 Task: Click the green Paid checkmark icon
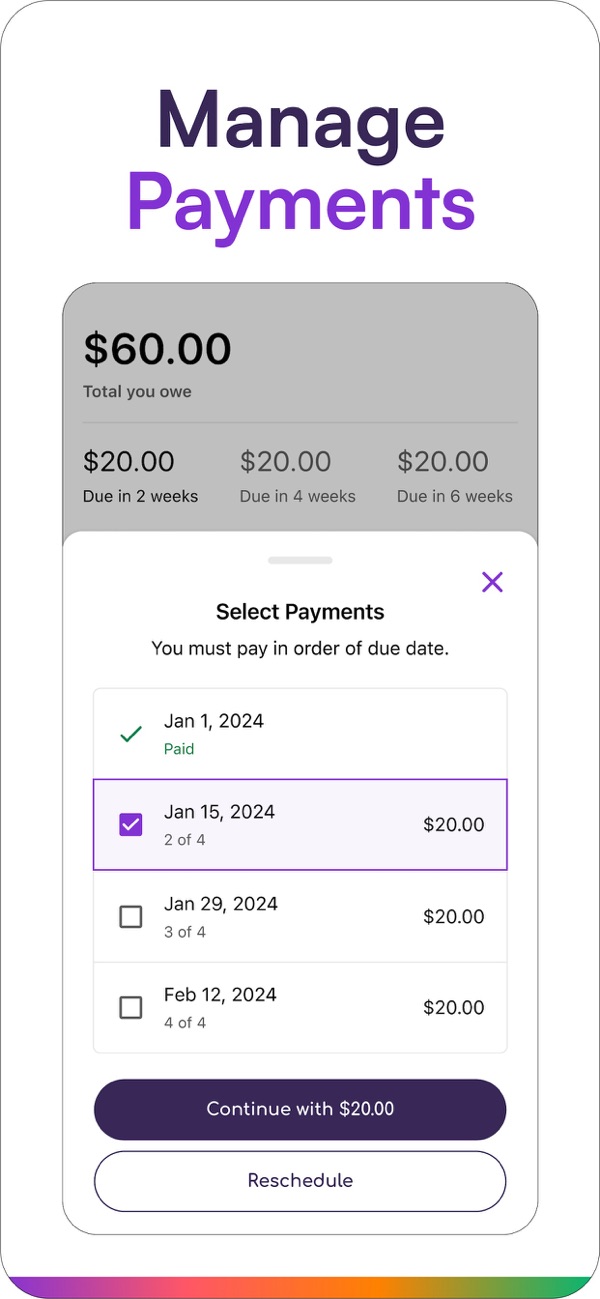(x=131, y=734)
